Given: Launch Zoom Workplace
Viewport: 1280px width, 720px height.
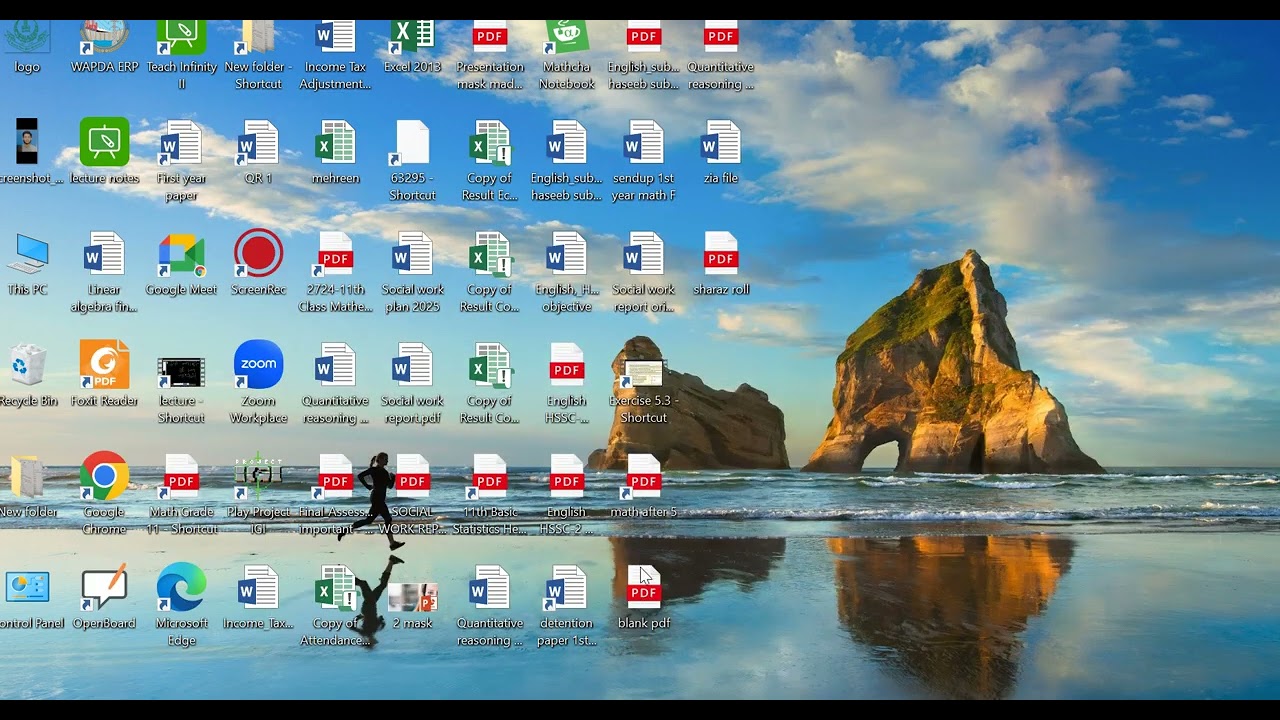Looking at the screenshot, I should tap(258, 383).
